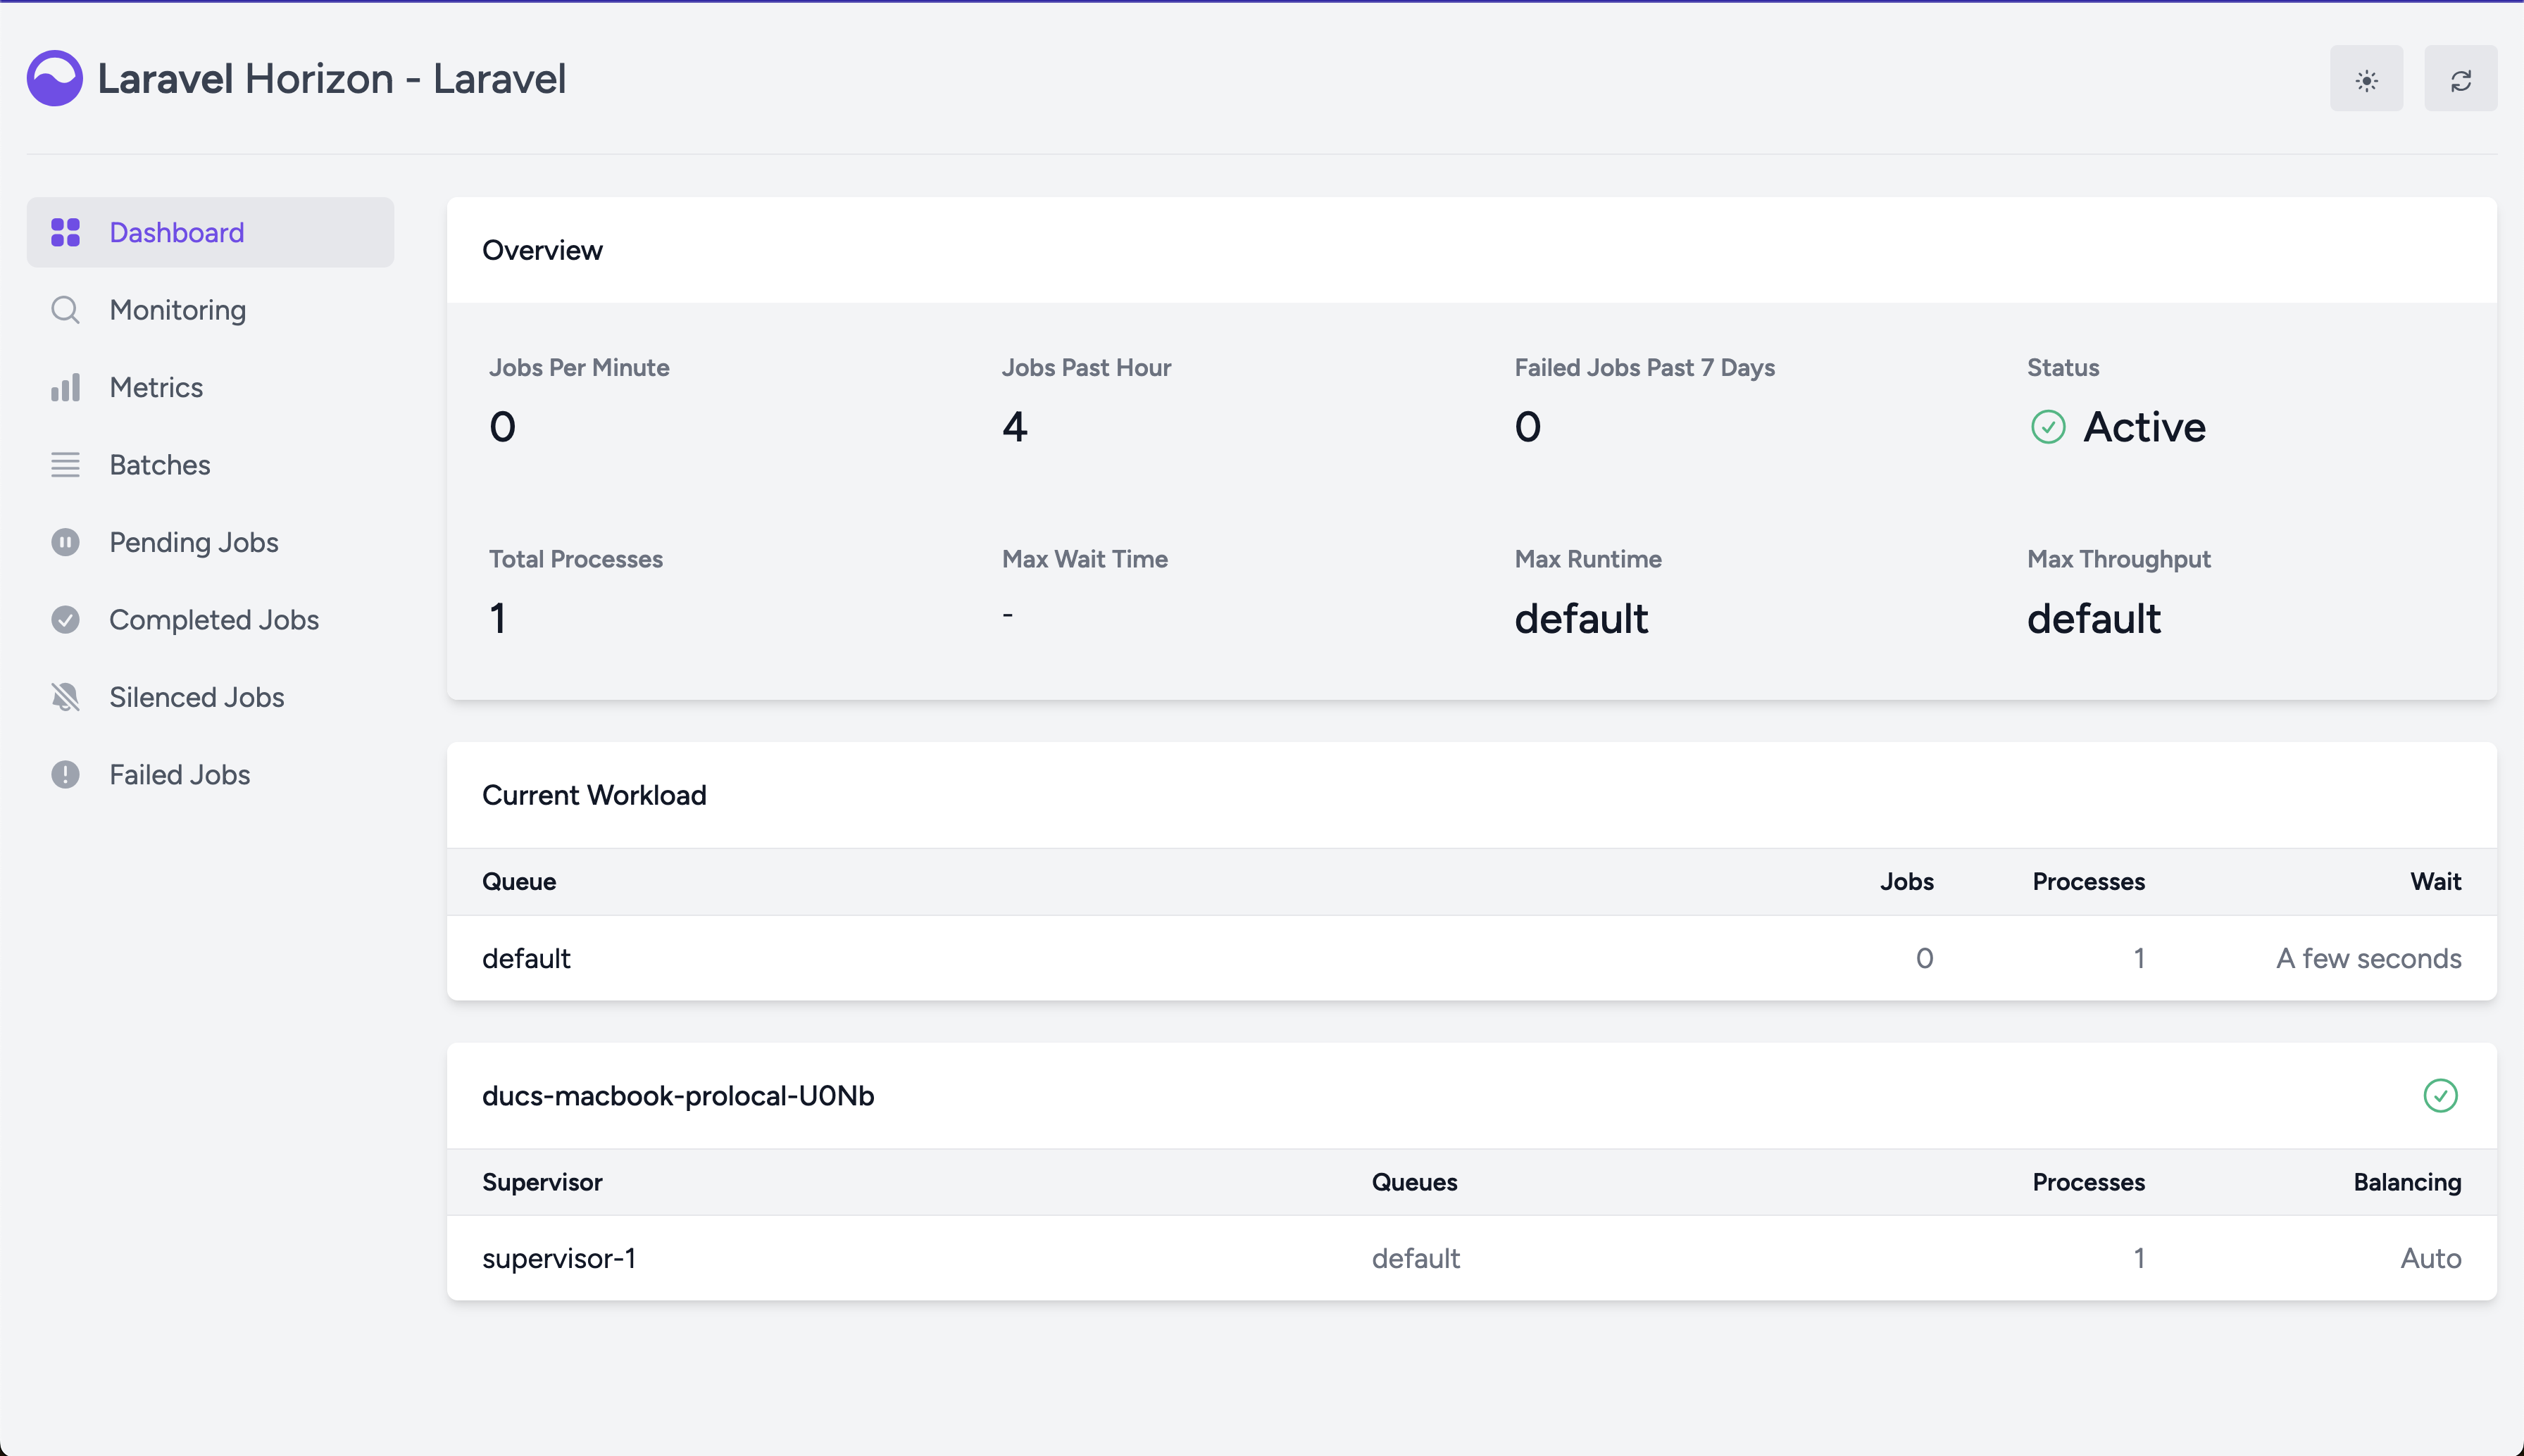Open Silenced Jobs page
Screen dimensions: 2524x1456
[x=210, y=697]
